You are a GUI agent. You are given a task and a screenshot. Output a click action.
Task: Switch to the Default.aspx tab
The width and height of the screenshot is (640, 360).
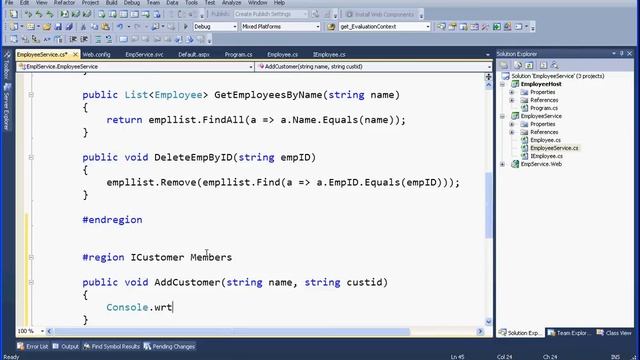pos(194,54)
